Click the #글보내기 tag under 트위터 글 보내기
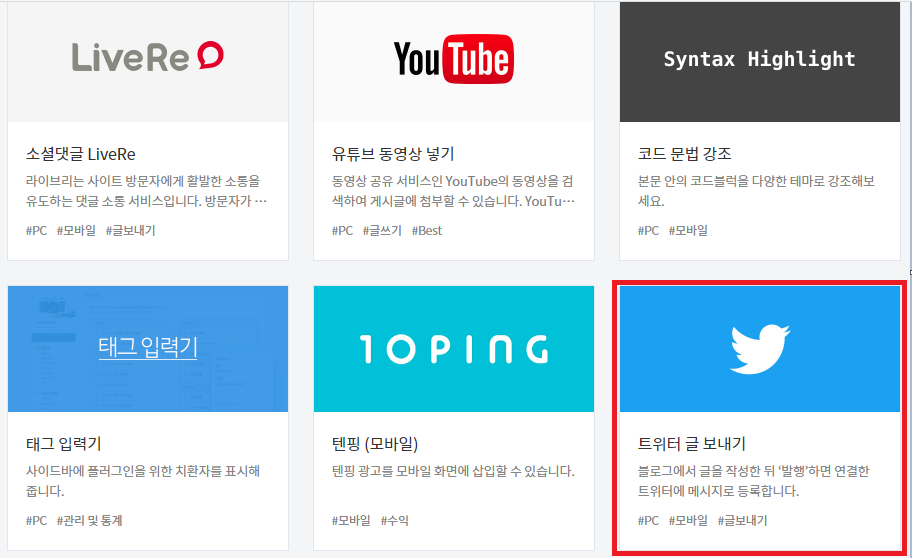 tap(742, 520)
